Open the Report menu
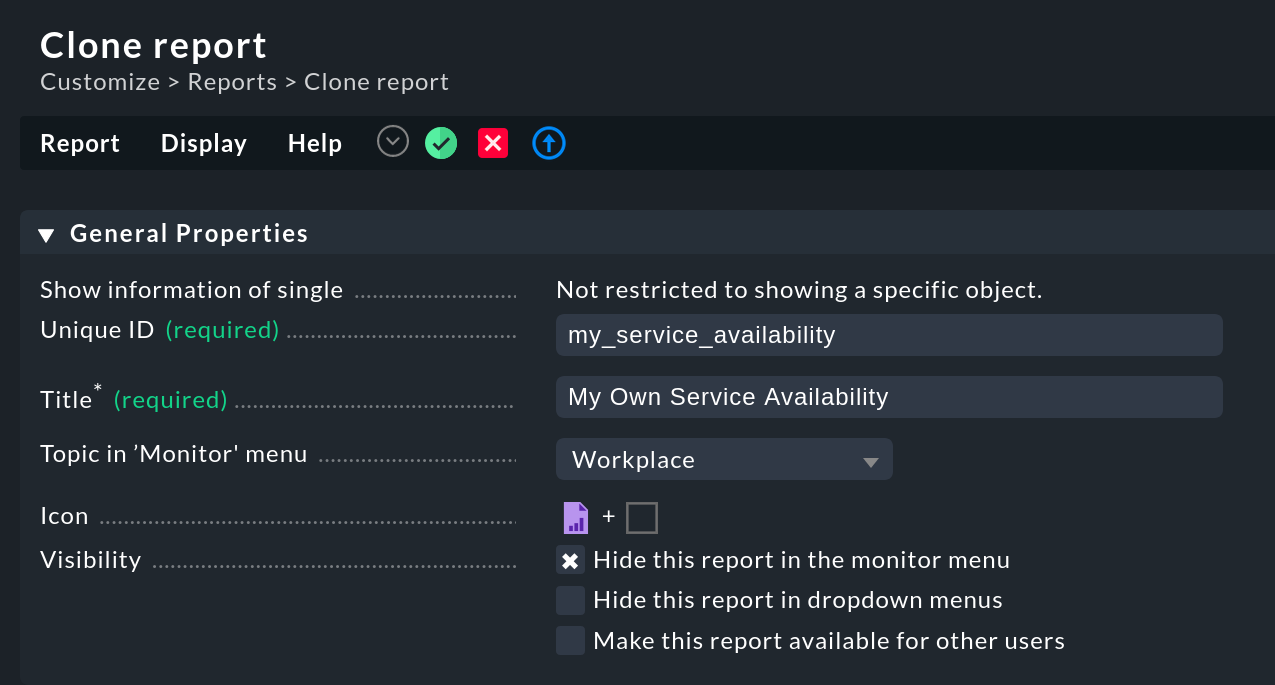Image resolution: width=1275 pixels, height=685 pixels. [80, 143]
